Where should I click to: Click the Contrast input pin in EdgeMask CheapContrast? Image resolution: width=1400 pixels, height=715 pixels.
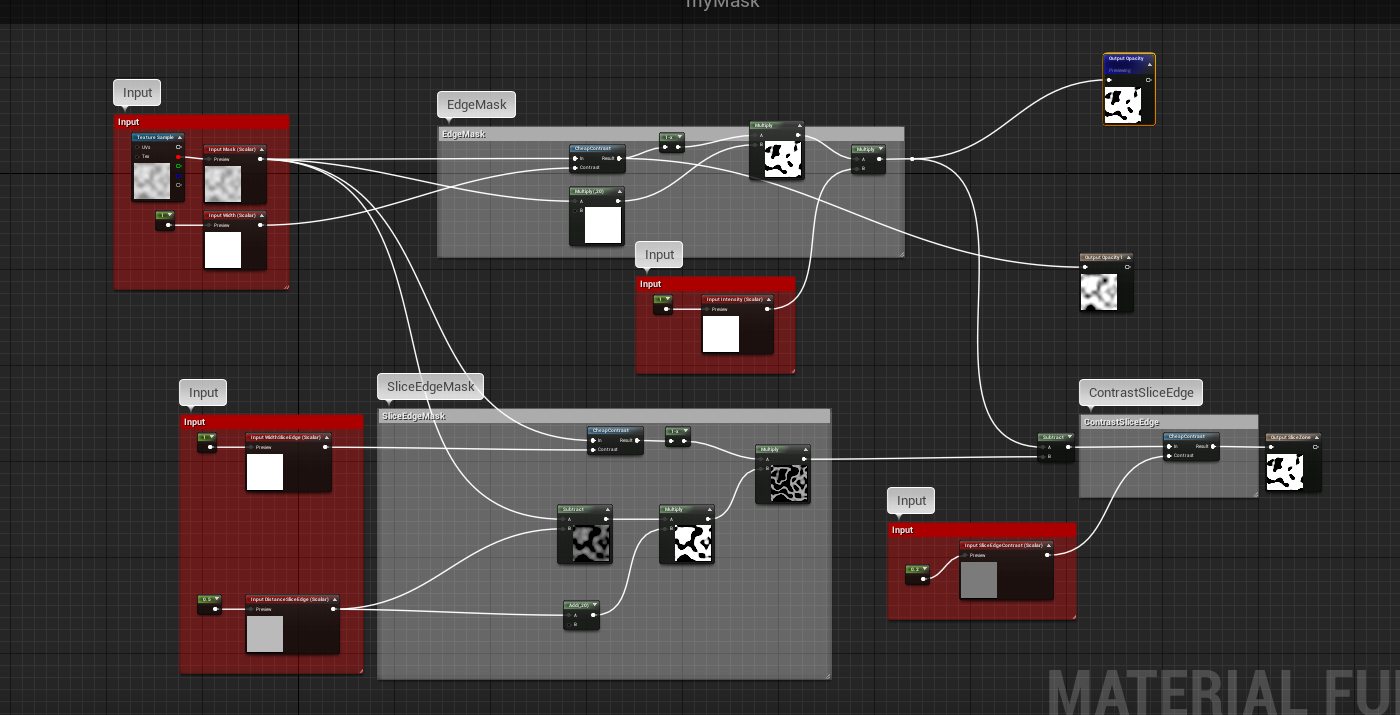[575, 167]
